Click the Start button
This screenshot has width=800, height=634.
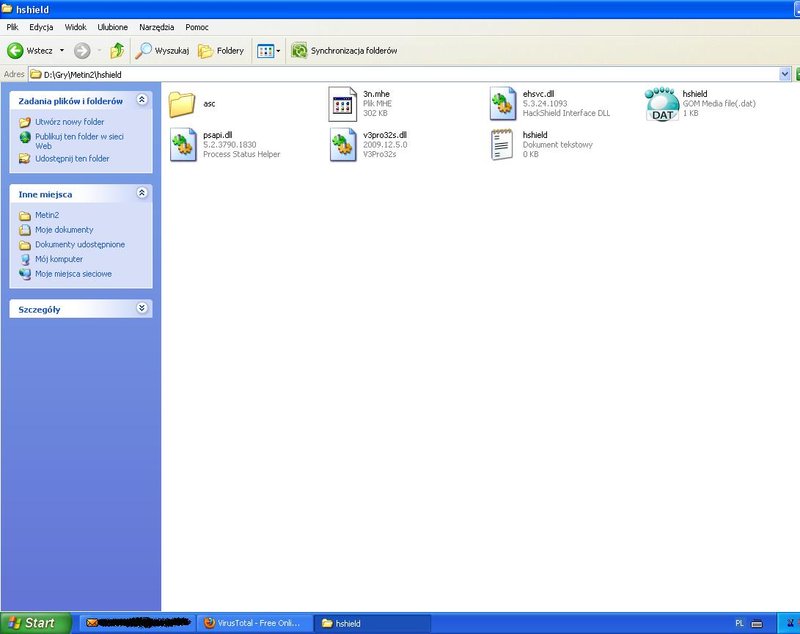[x=36, y=623]
